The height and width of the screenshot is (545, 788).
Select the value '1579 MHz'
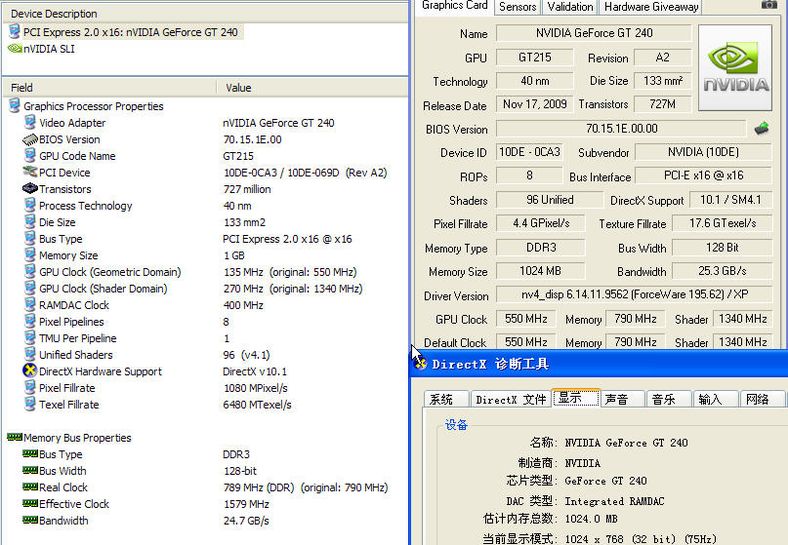click(246, 504)
